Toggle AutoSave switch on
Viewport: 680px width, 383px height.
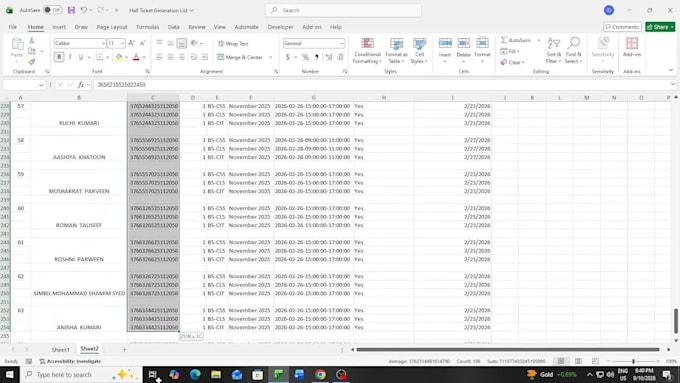52,10
